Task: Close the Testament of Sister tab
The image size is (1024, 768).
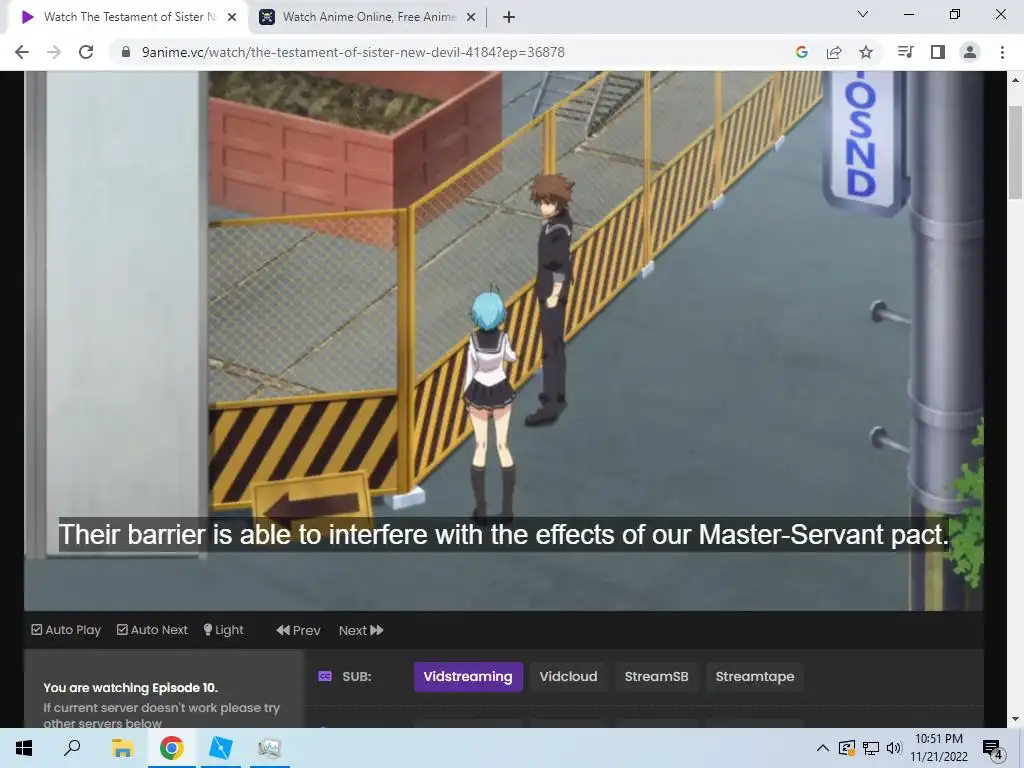Action: [x=232, y=18]
